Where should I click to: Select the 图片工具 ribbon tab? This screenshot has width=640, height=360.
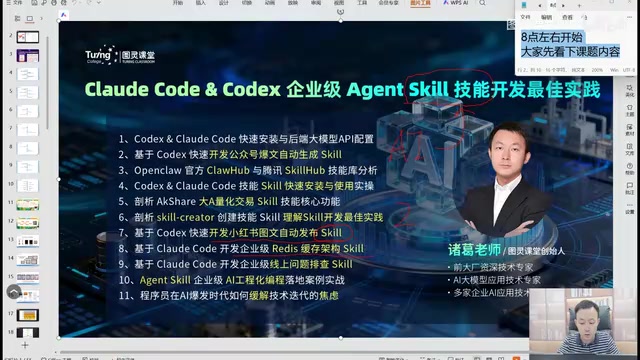pyautogui.click(x=420, y=3)
